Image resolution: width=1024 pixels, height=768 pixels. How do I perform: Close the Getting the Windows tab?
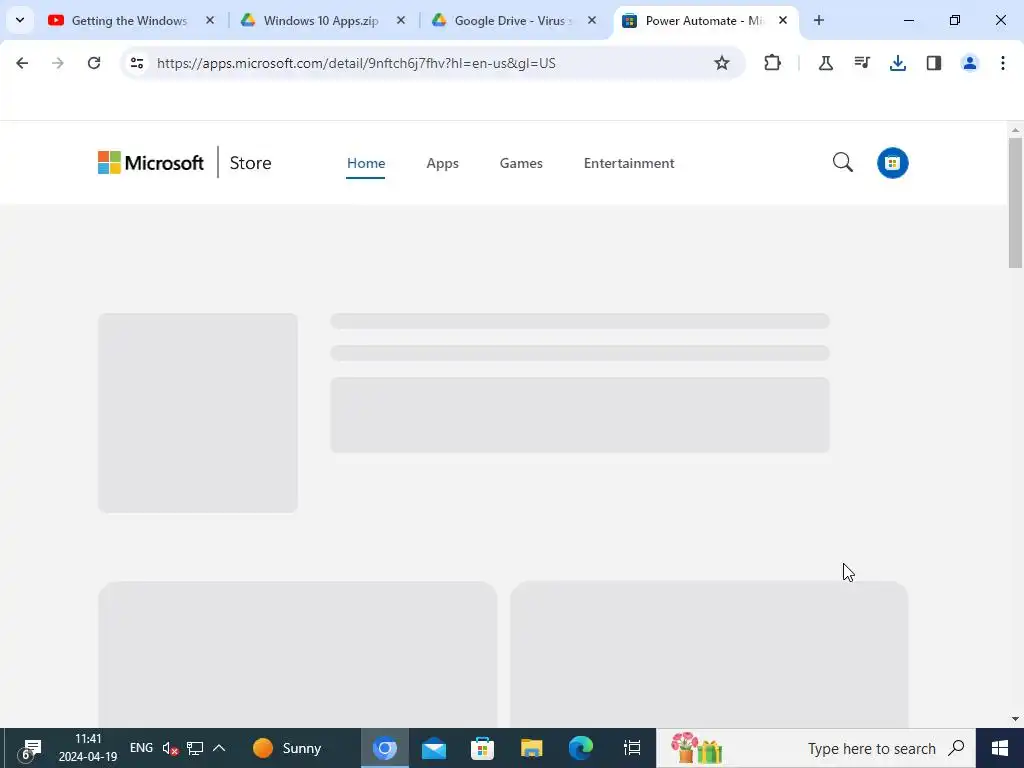coord(210,20)
